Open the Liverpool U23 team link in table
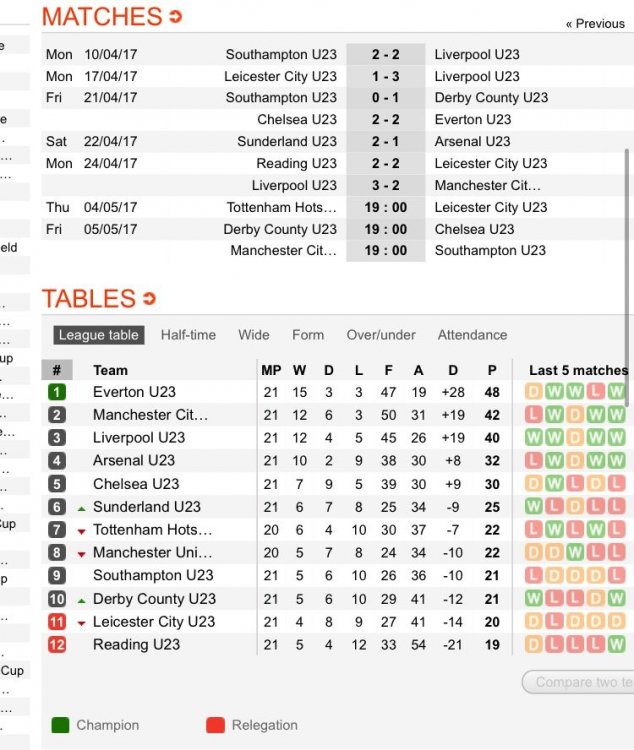This screenshot has height=750, width=634. [139, 438]
